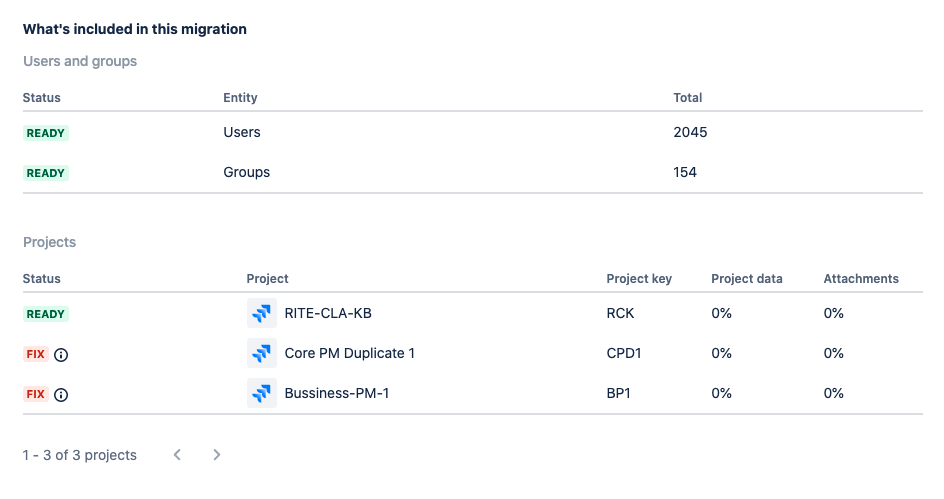Open info icon beside Bussiness-PM-1 FIX status
Viewport: 944px width, 499px height.
click(x=61, y=394)
